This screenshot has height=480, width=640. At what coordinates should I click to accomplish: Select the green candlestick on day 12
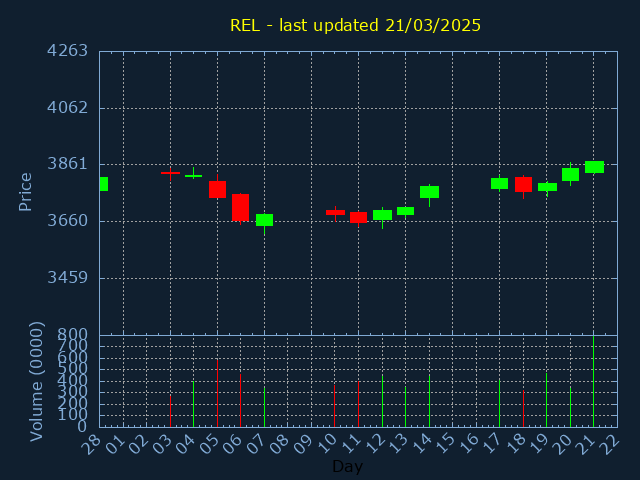382,215
